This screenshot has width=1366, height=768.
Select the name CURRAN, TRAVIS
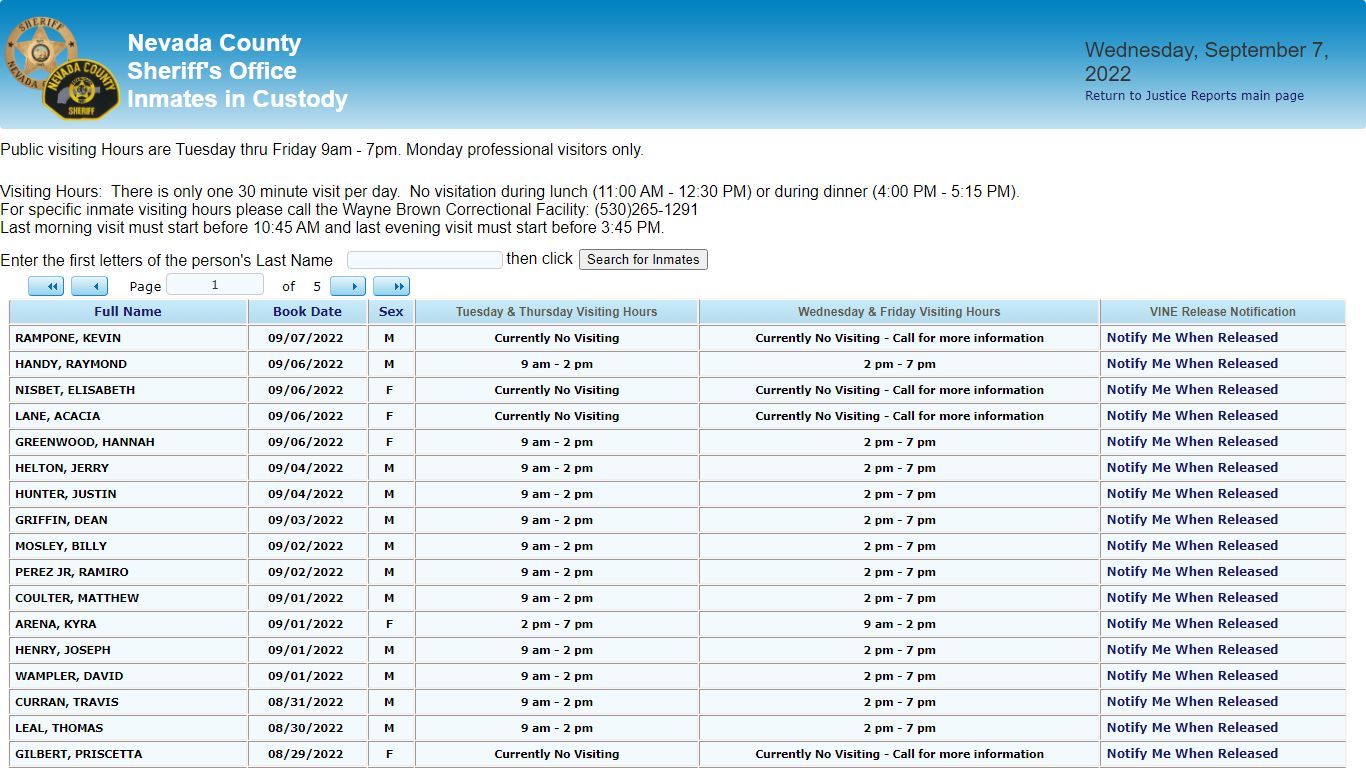(67, 702)
